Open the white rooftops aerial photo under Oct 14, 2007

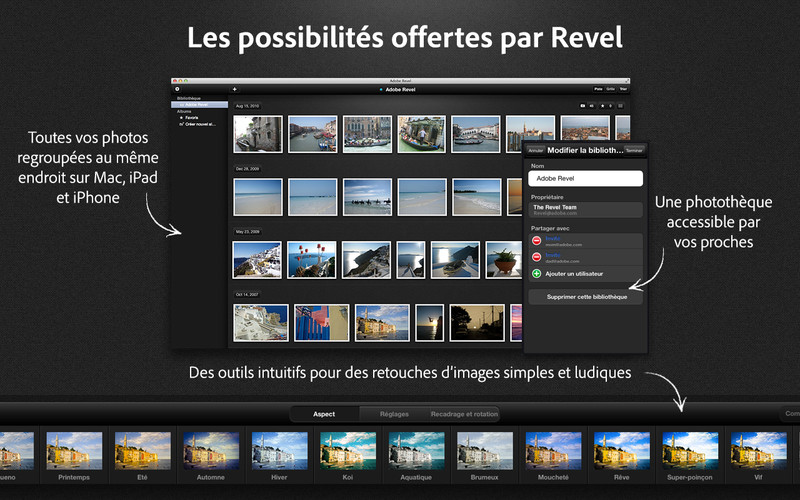[261, 323]
